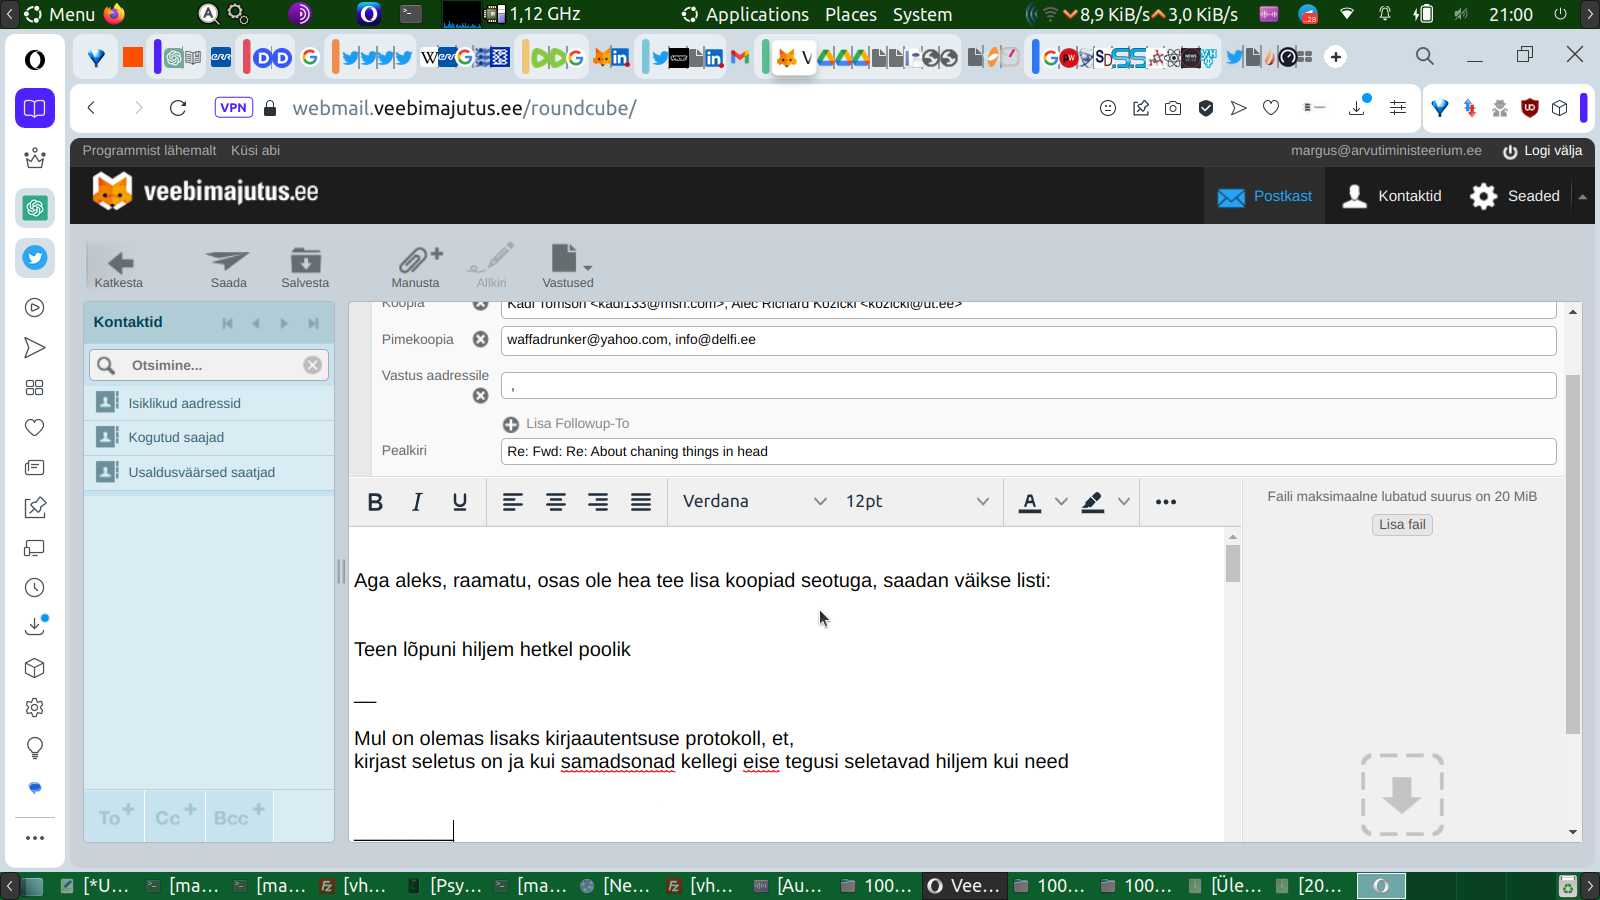This screenshot has height=900, width=1600.
Task: Save draft using Salvesta icon
Action: (x=305, y=261)
